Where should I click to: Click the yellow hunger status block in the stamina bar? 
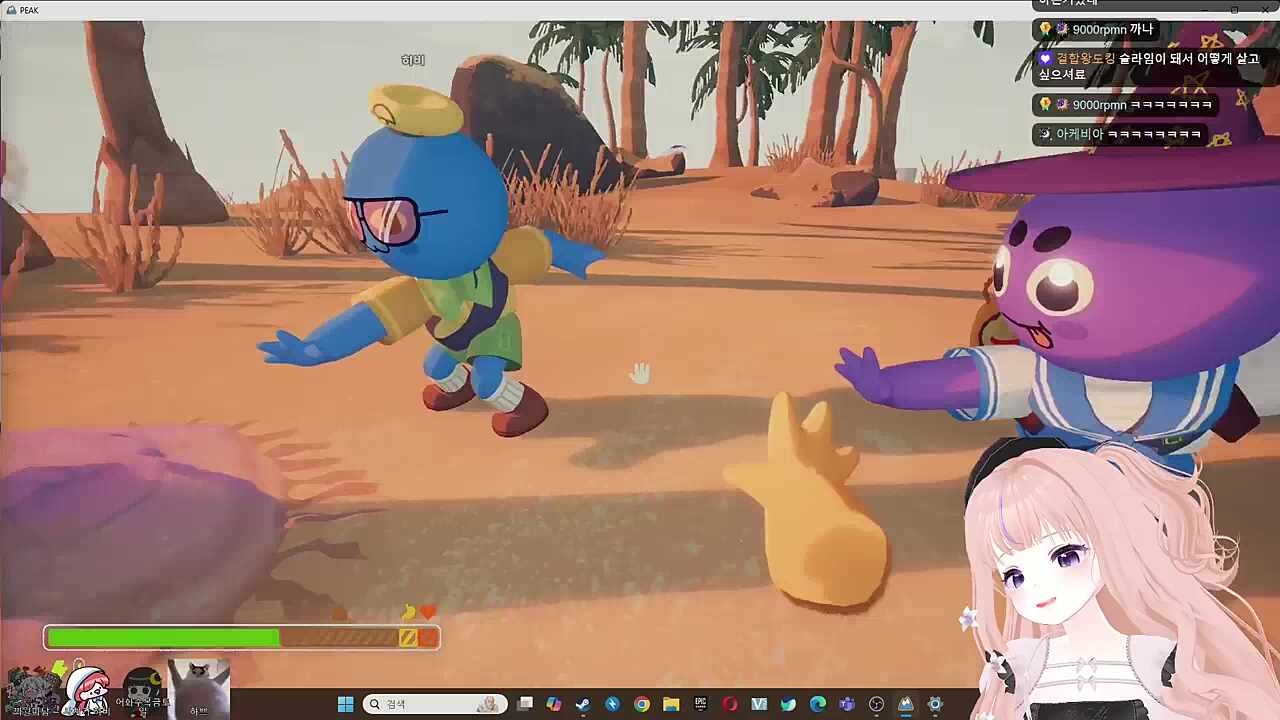click(x=408, y=637)
